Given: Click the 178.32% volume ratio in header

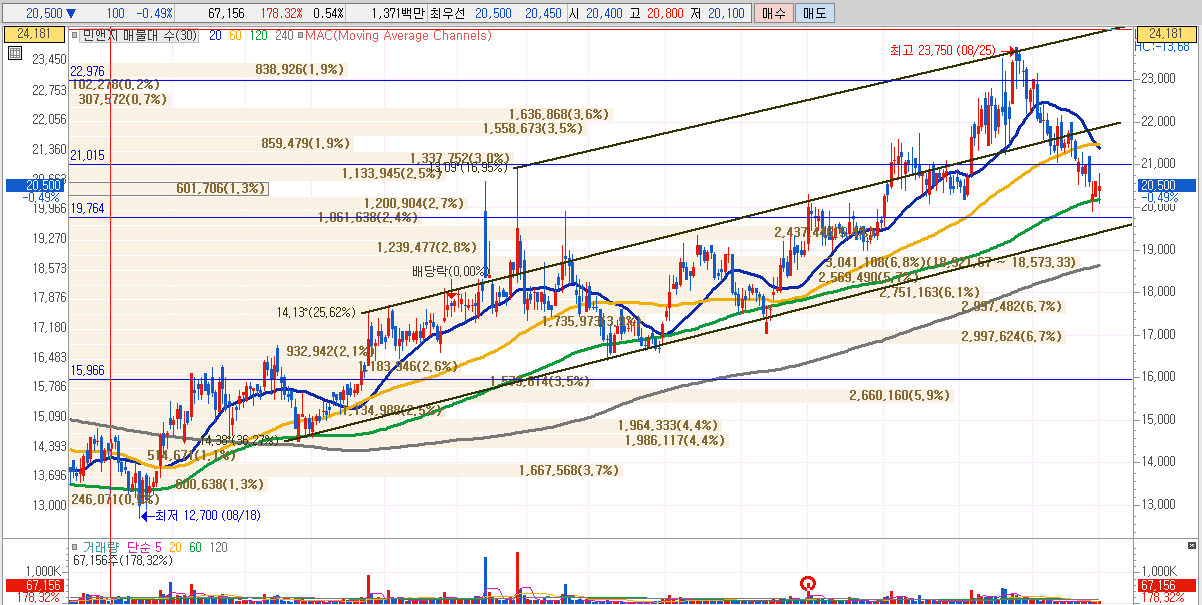Looking at the screenshot, I should pos(283,13).
